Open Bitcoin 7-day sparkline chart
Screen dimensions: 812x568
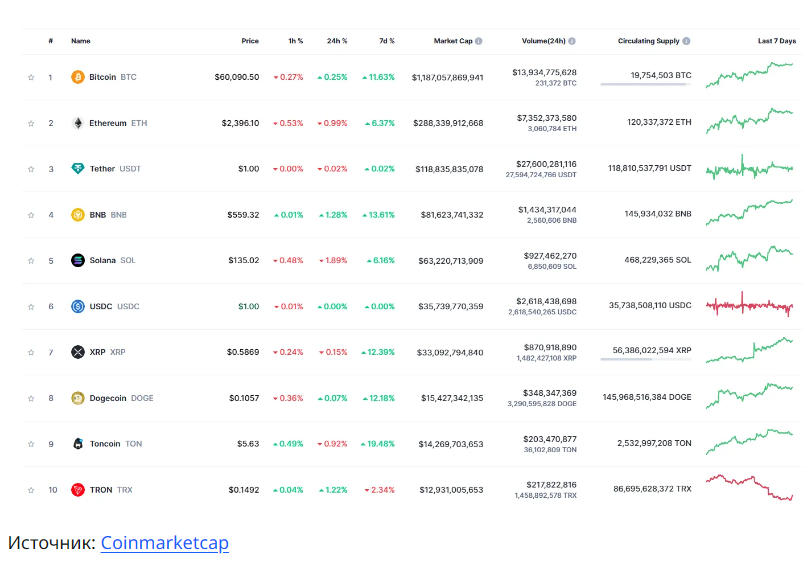tap(749, 75)
